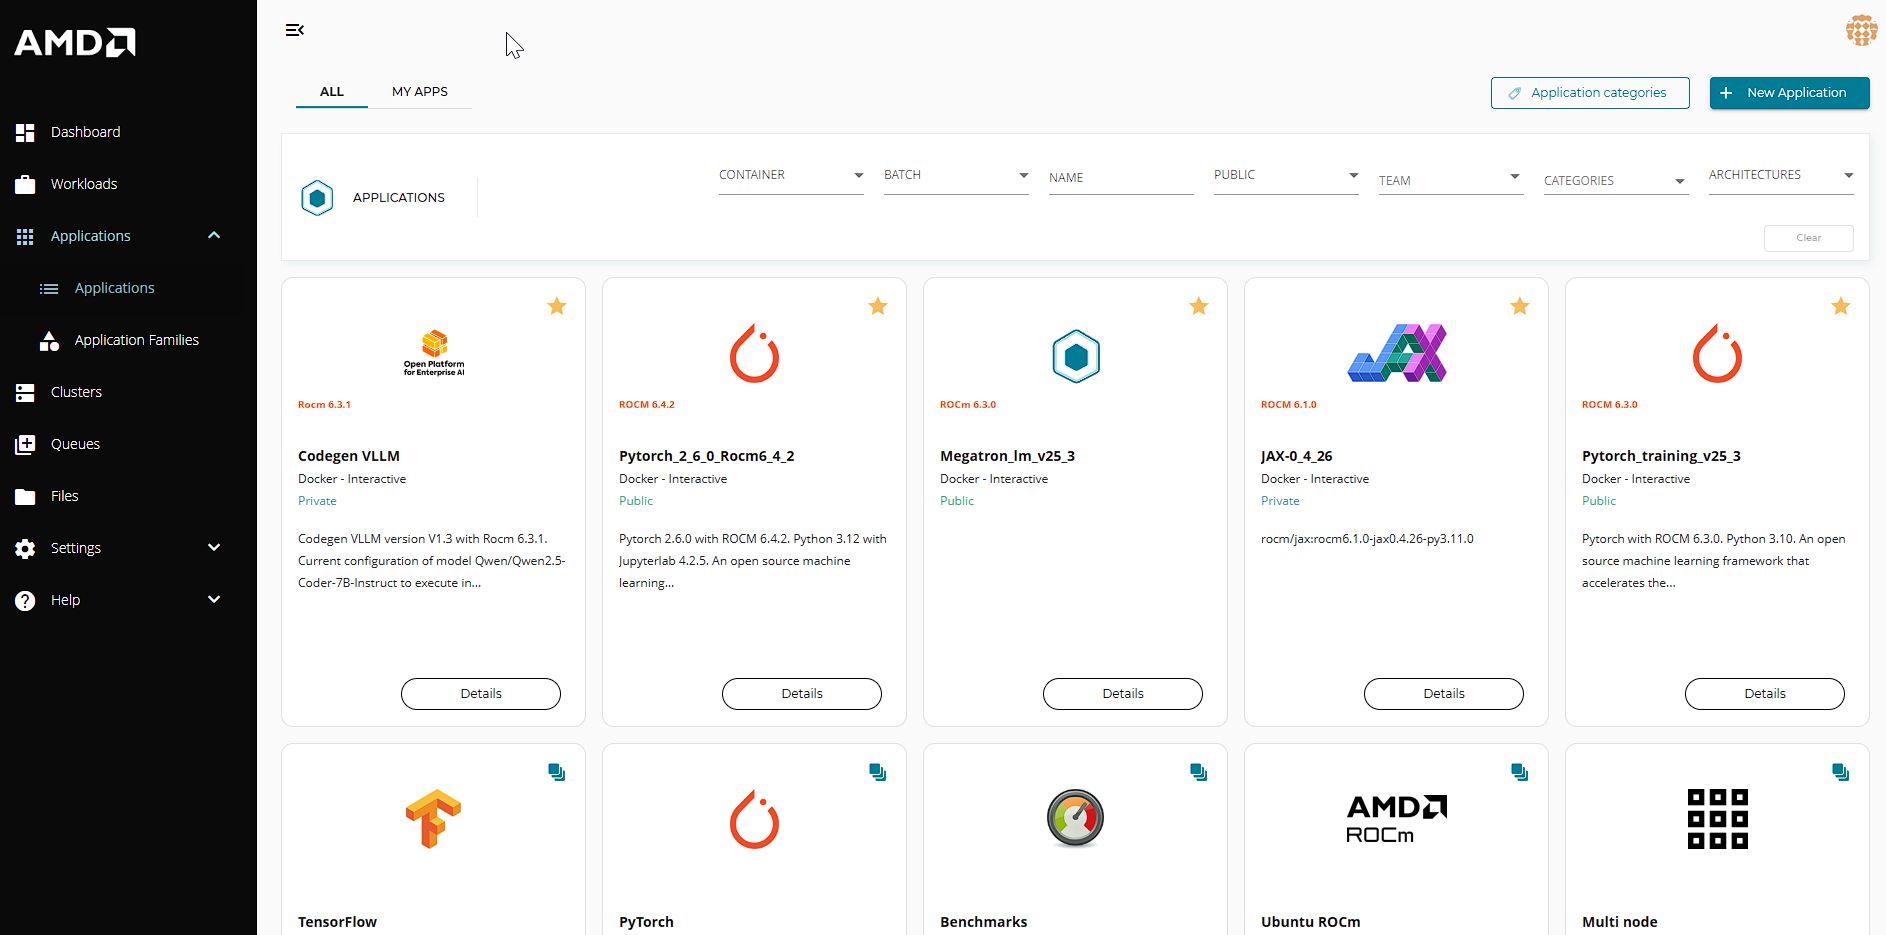Click the user avatar icon
Viewport: 1886px width, 935px height.
(1861, 30)
